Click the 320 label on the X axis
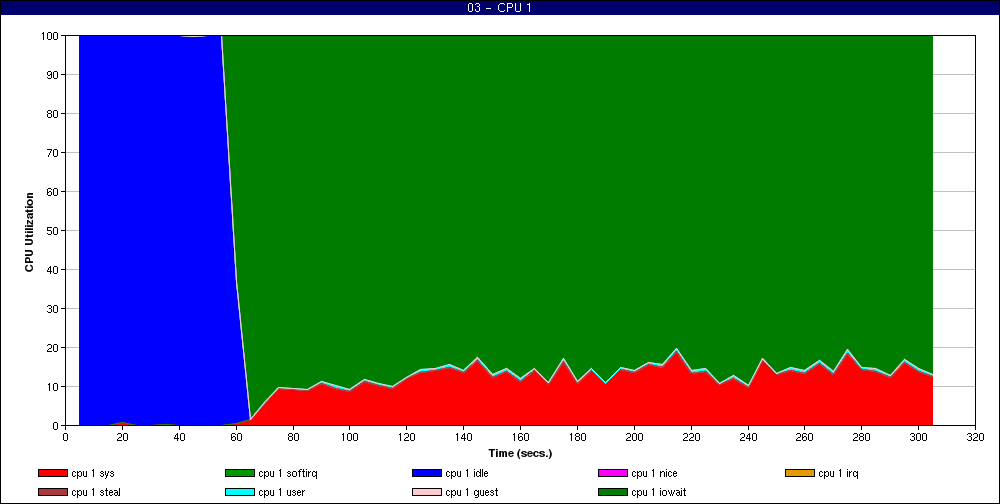This screenshot has width=1000, height=504. click(x=975, y=436)
